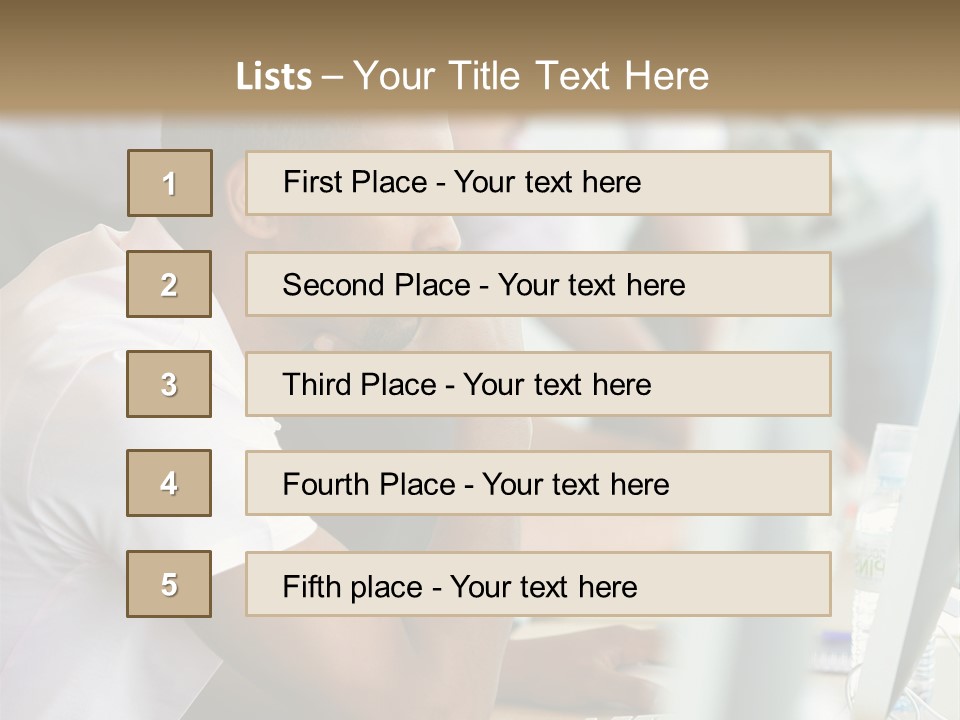Click the slide title 'Your Title Text Here'

click(x=531, y=76)
